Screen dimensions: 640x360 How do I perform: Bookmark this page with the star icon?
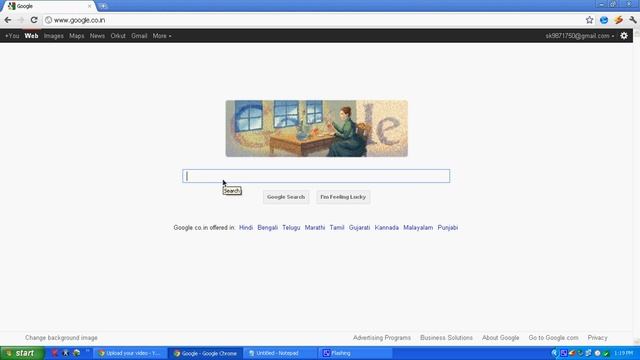click(x=589, y=20)
